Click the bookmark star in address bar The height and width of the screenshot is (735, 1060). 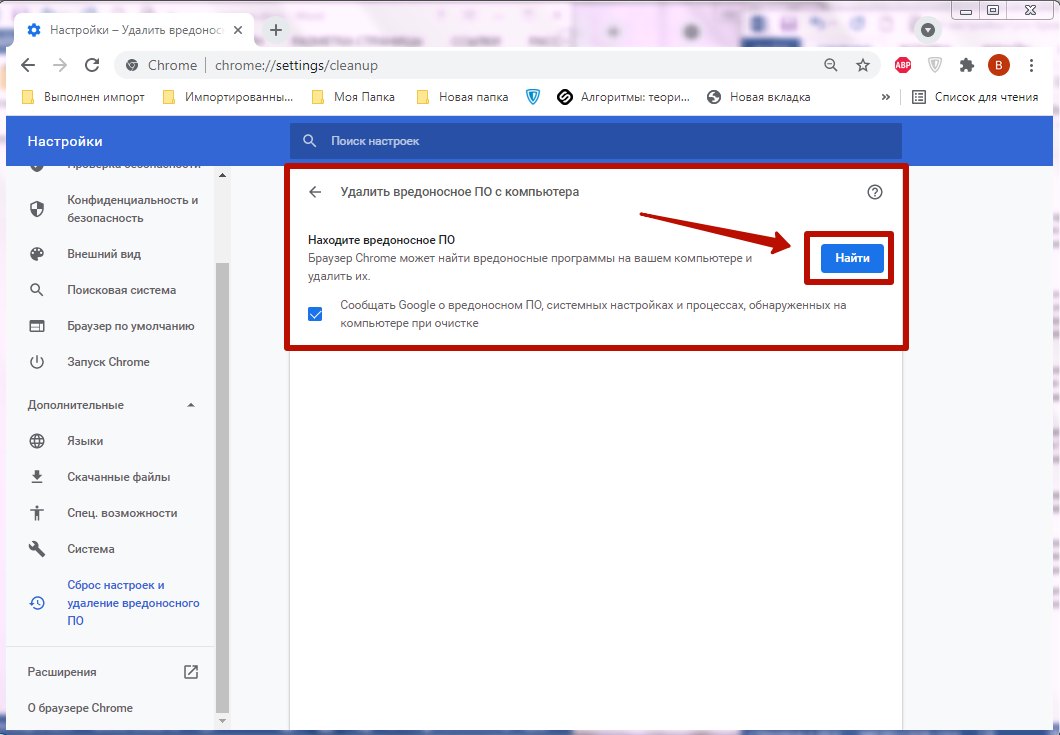(x=863, y=65)
